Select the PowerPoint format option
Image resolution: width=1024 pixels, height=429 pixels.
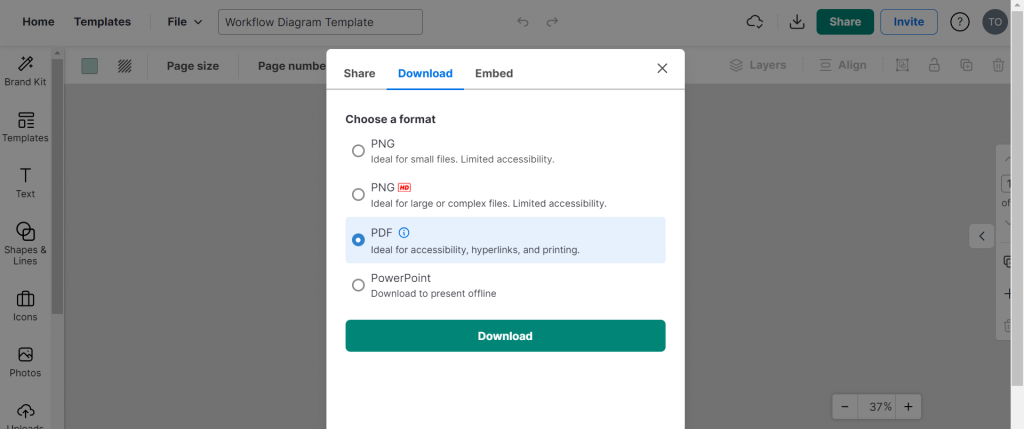(x=358, y=285)
